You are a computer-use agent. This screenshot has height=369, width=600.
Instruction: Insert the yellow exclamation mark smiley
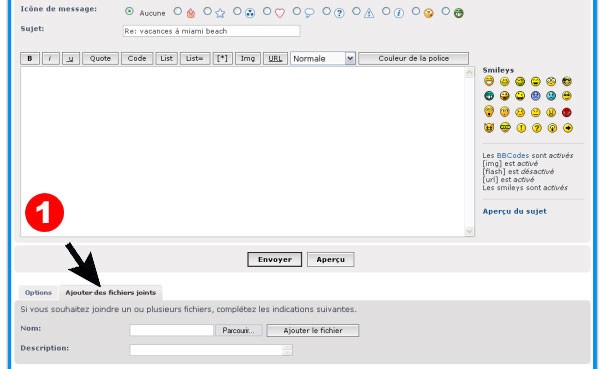pos(521,128)
